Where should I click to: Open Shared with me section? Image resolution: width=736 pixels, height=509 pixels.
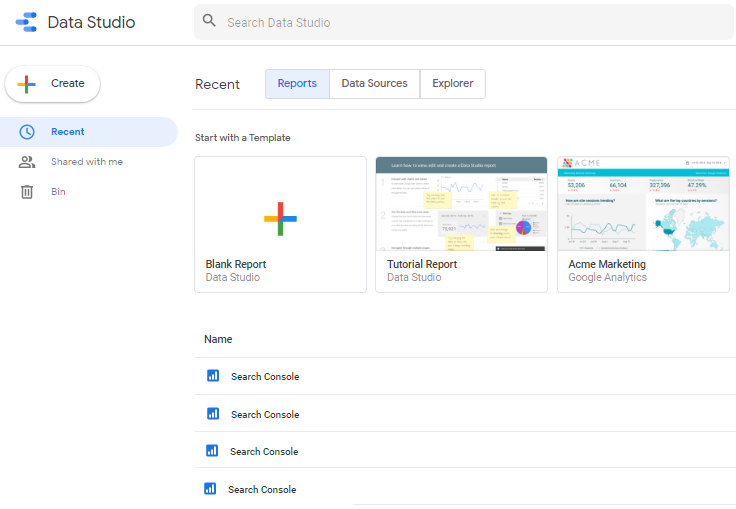pos(89,162)
